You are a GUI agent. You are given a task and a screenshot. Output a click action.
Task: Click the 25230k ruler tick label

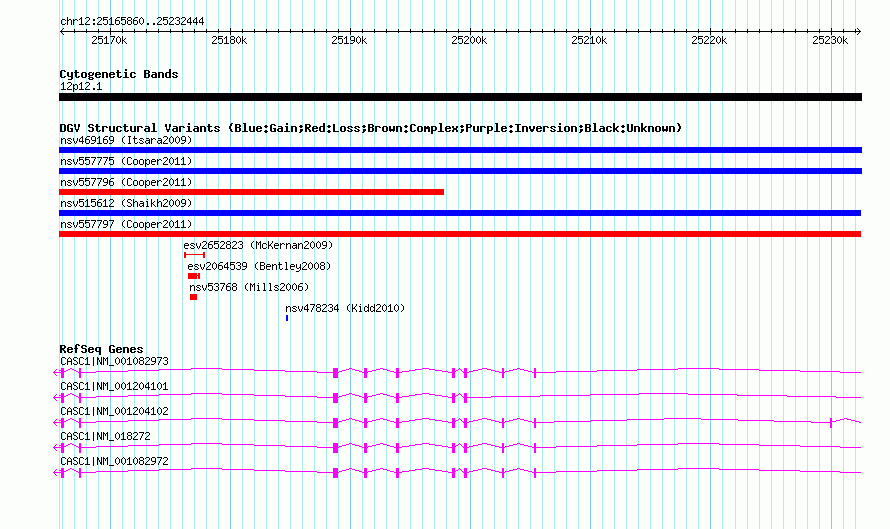[830, 40]
